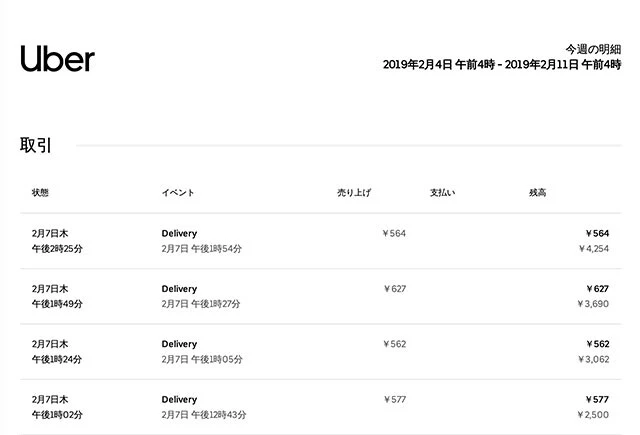The width and height of the screenshot is (640, 435).
Task: Click the 午後1時24分 transaction status
Action: click(x=57, y=358)
